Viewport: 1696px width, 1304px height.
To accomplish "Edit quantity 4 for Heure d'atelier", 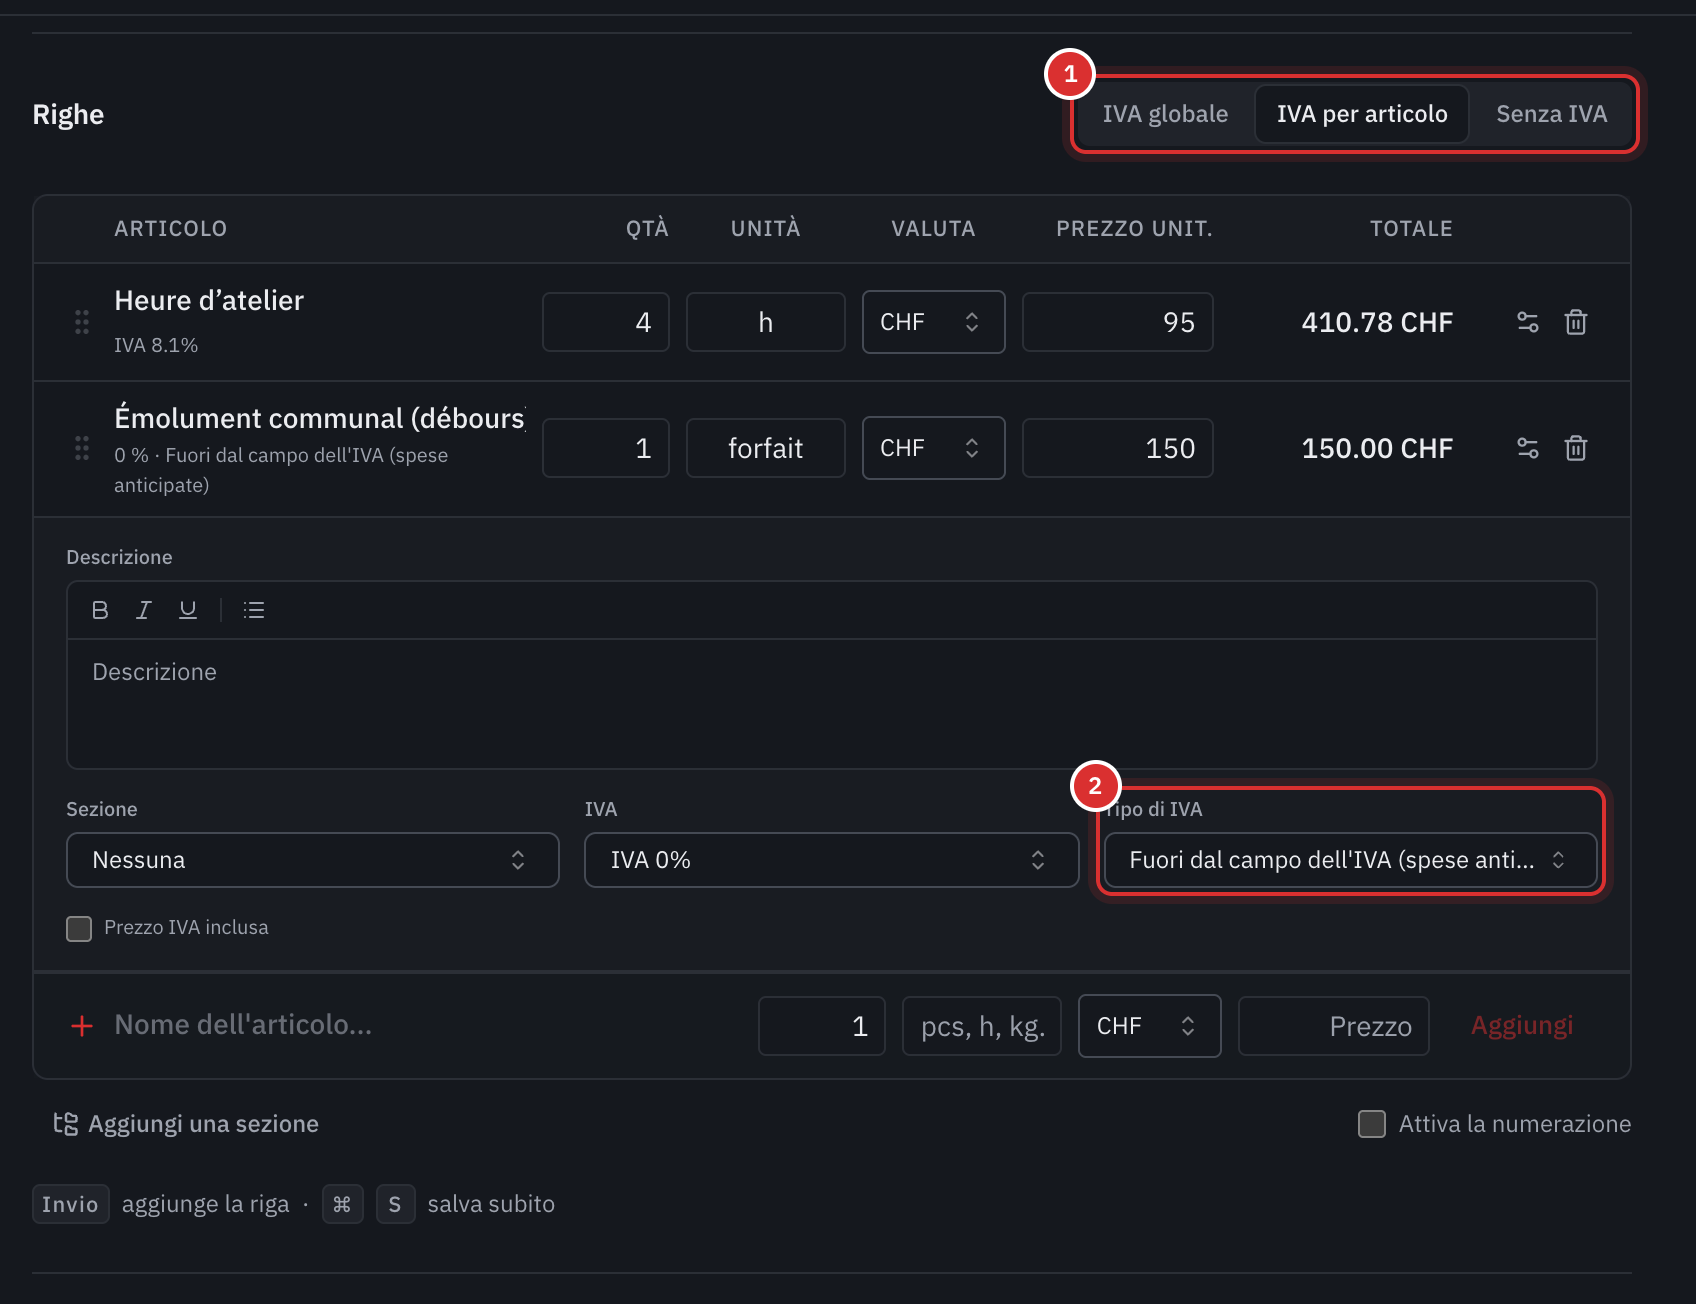I will pyautogui.click(x=606, y=322).
